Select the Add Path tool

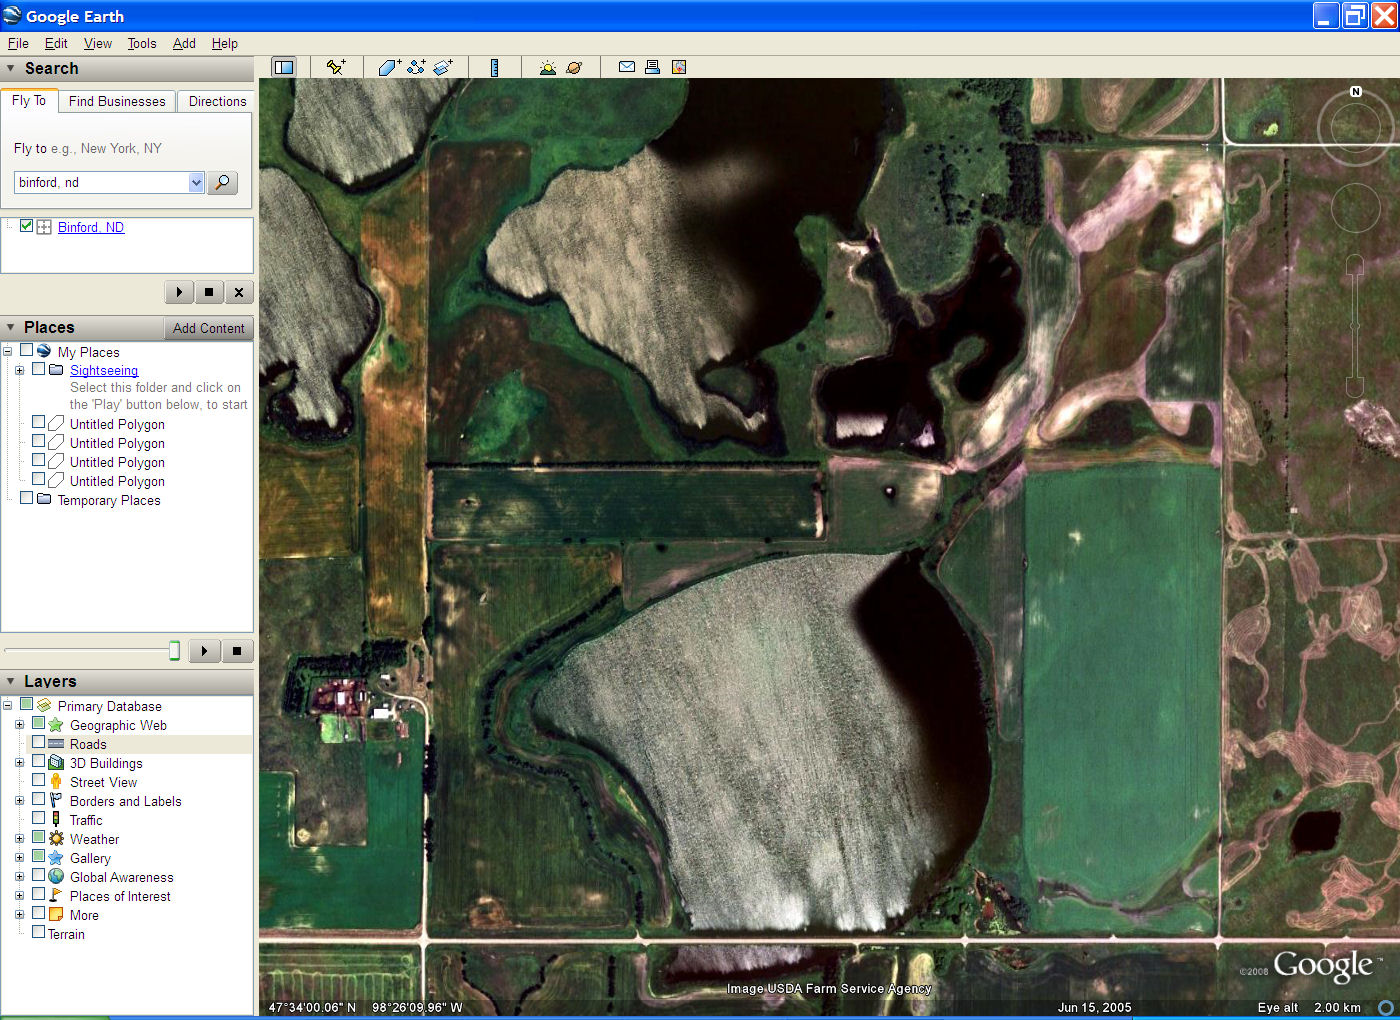point(416,67)
